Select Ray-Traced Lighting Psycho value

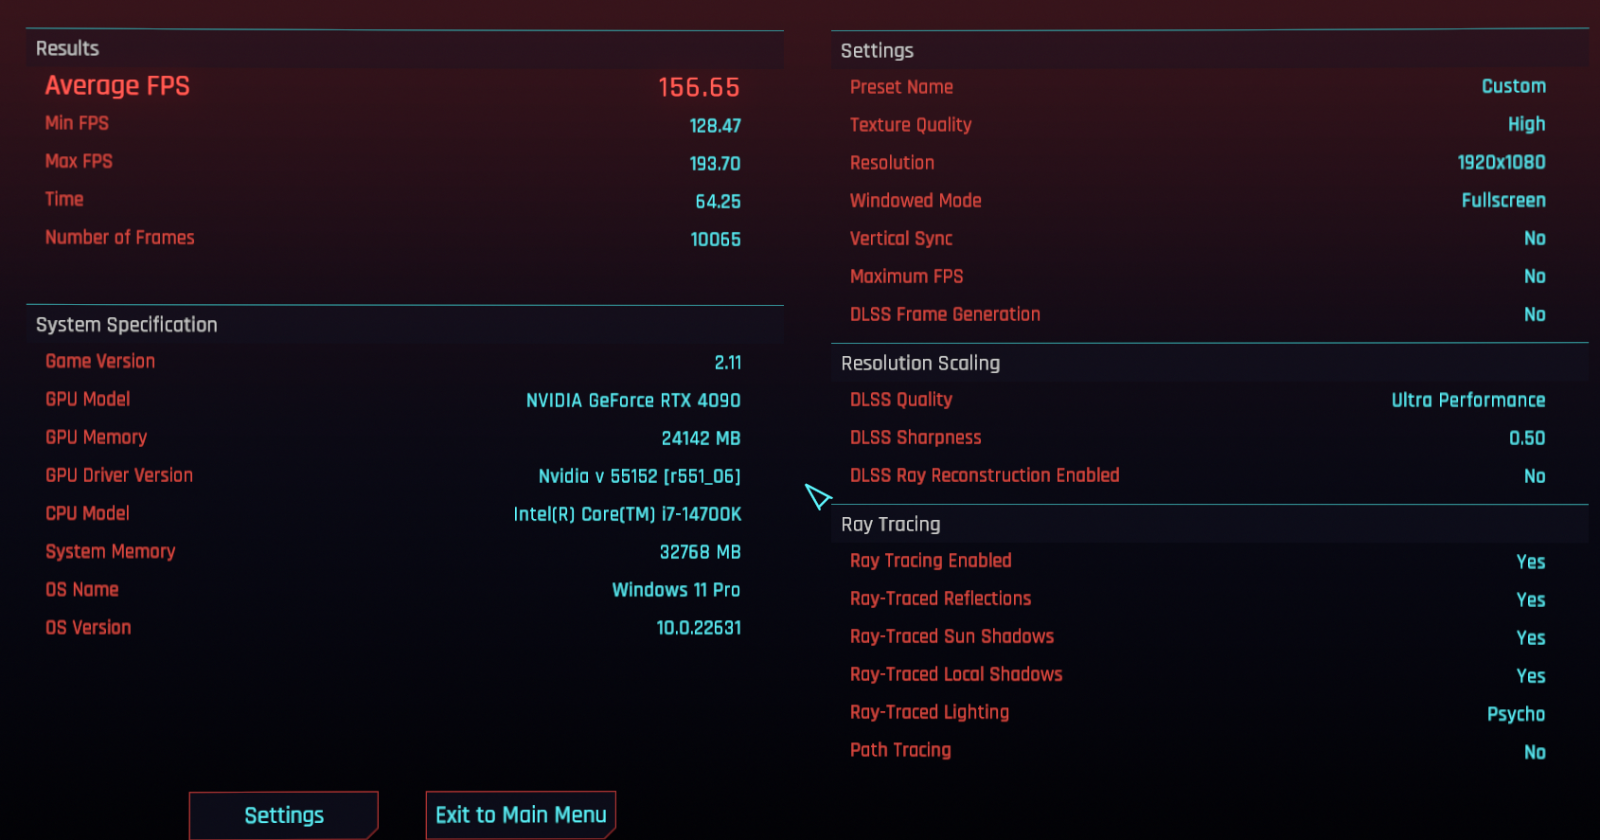[x=1516, y=714]
